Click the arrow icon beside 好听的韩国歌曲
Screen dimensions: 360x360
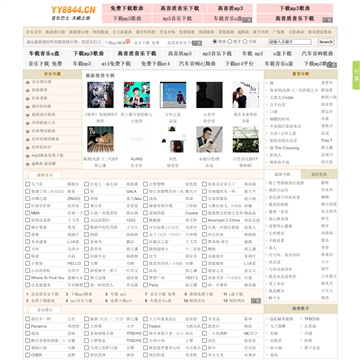tap(28, 139)
